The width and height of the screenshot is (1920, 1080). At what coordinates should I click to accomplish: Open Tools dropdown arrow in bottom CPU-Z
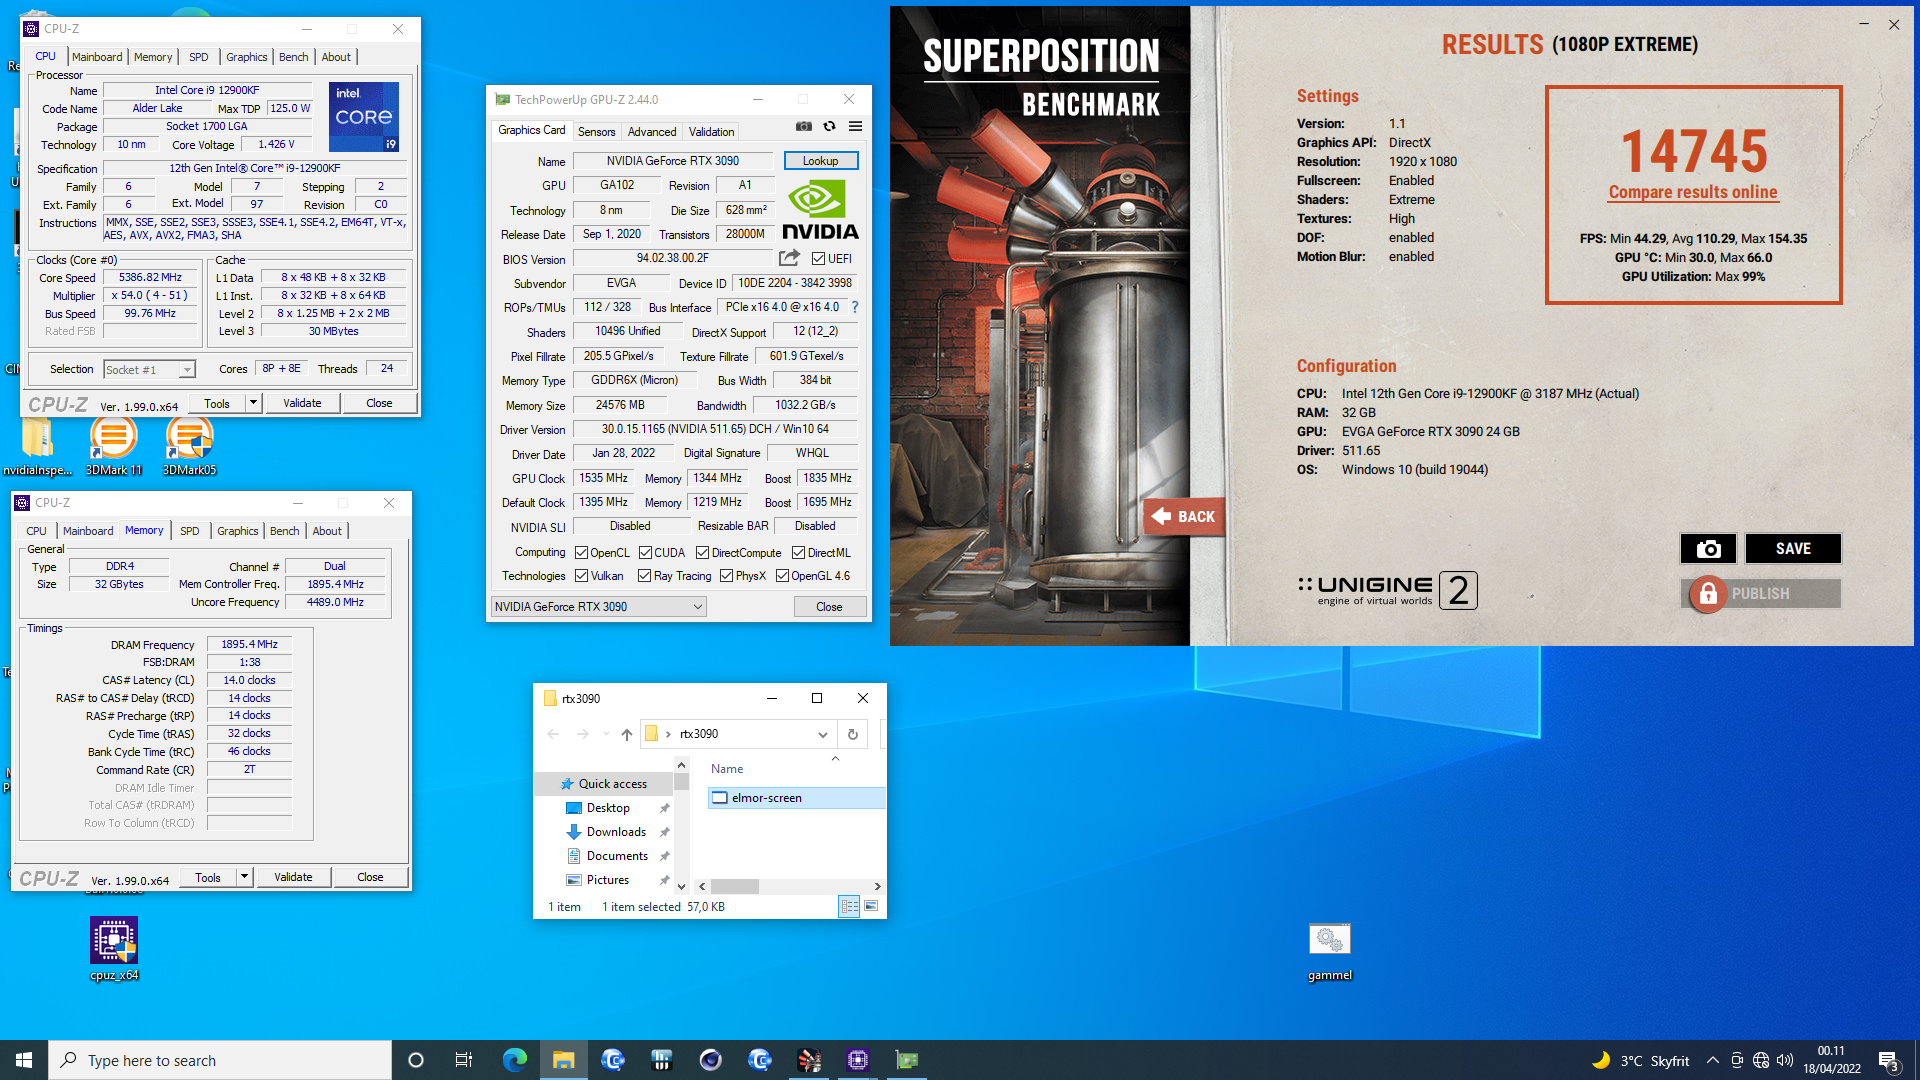(244, 877)
